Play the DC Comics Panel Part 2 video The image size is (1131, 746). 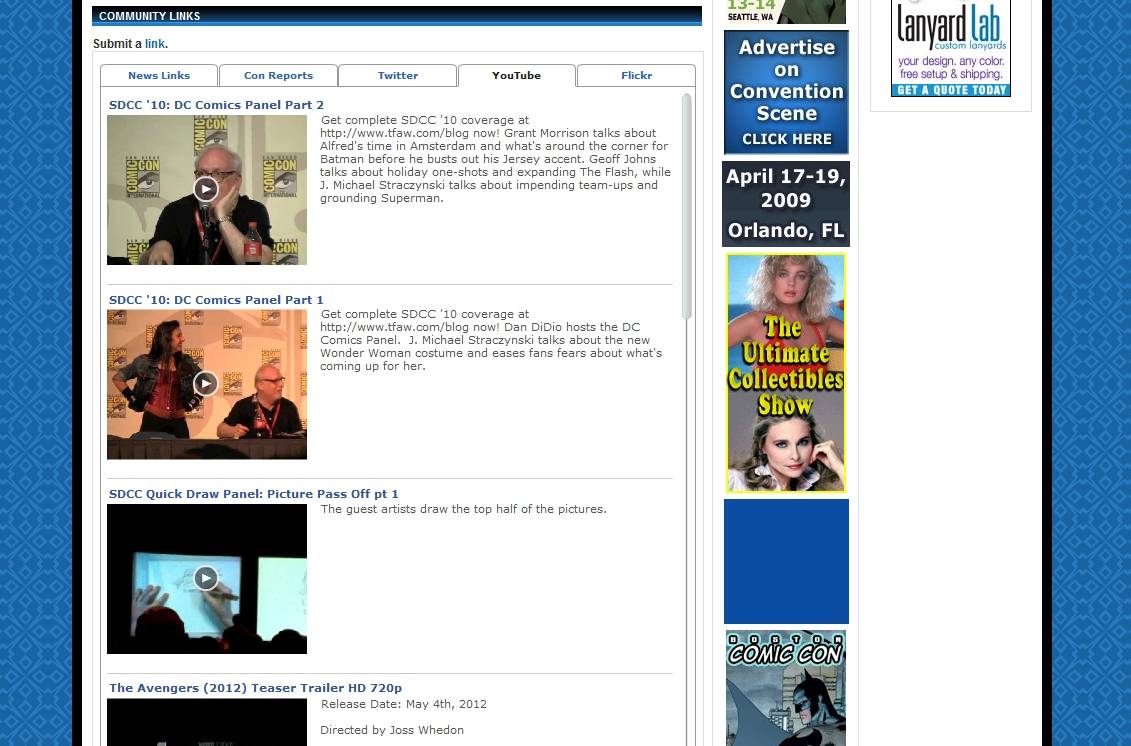pos(206,189)
